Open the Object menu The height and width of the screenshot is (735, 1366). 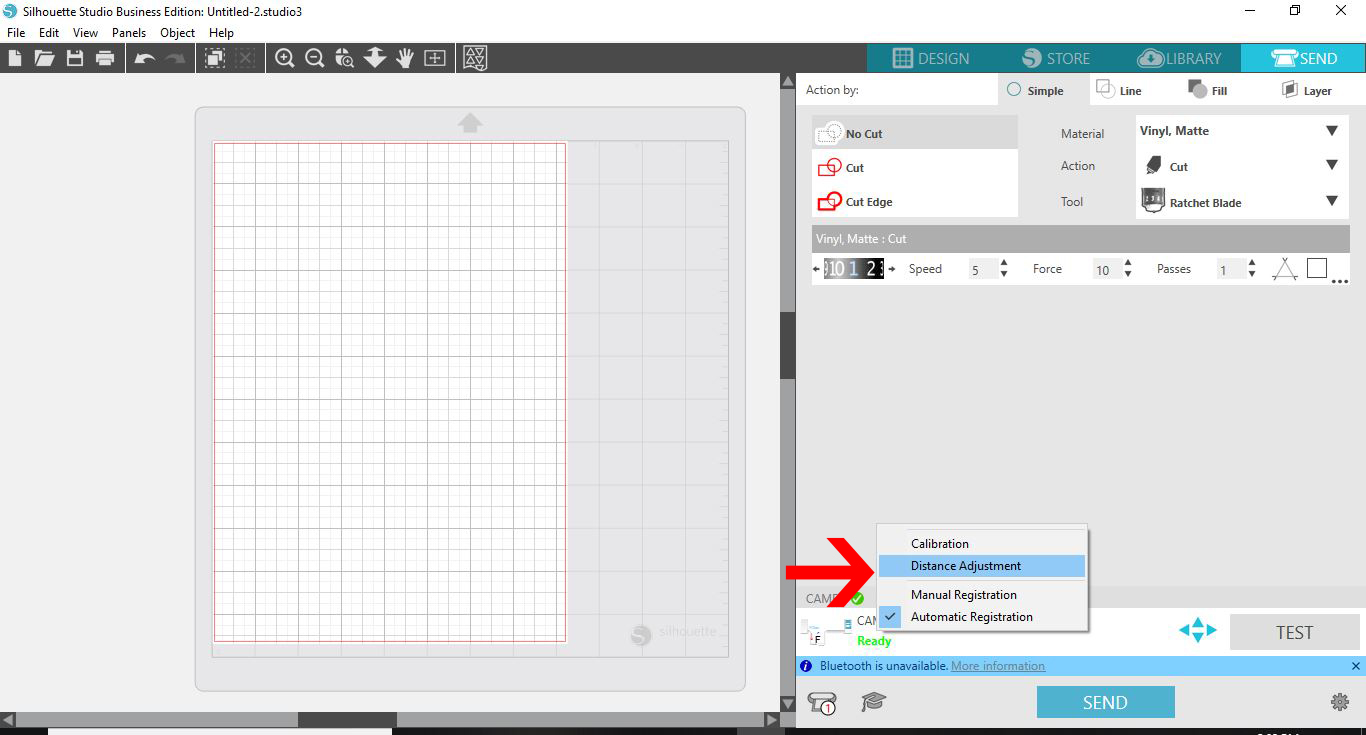tap(177, 32)
